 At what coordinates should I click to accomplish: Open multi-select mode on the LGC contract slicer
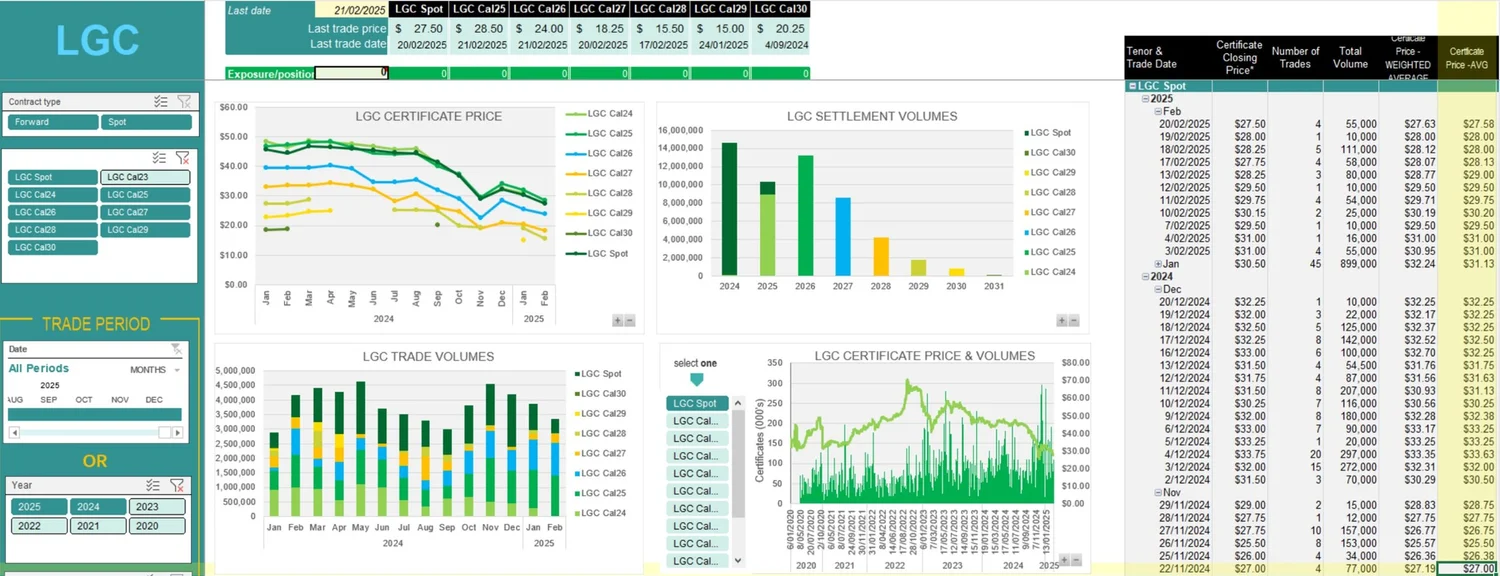click(x=159, y=157)
